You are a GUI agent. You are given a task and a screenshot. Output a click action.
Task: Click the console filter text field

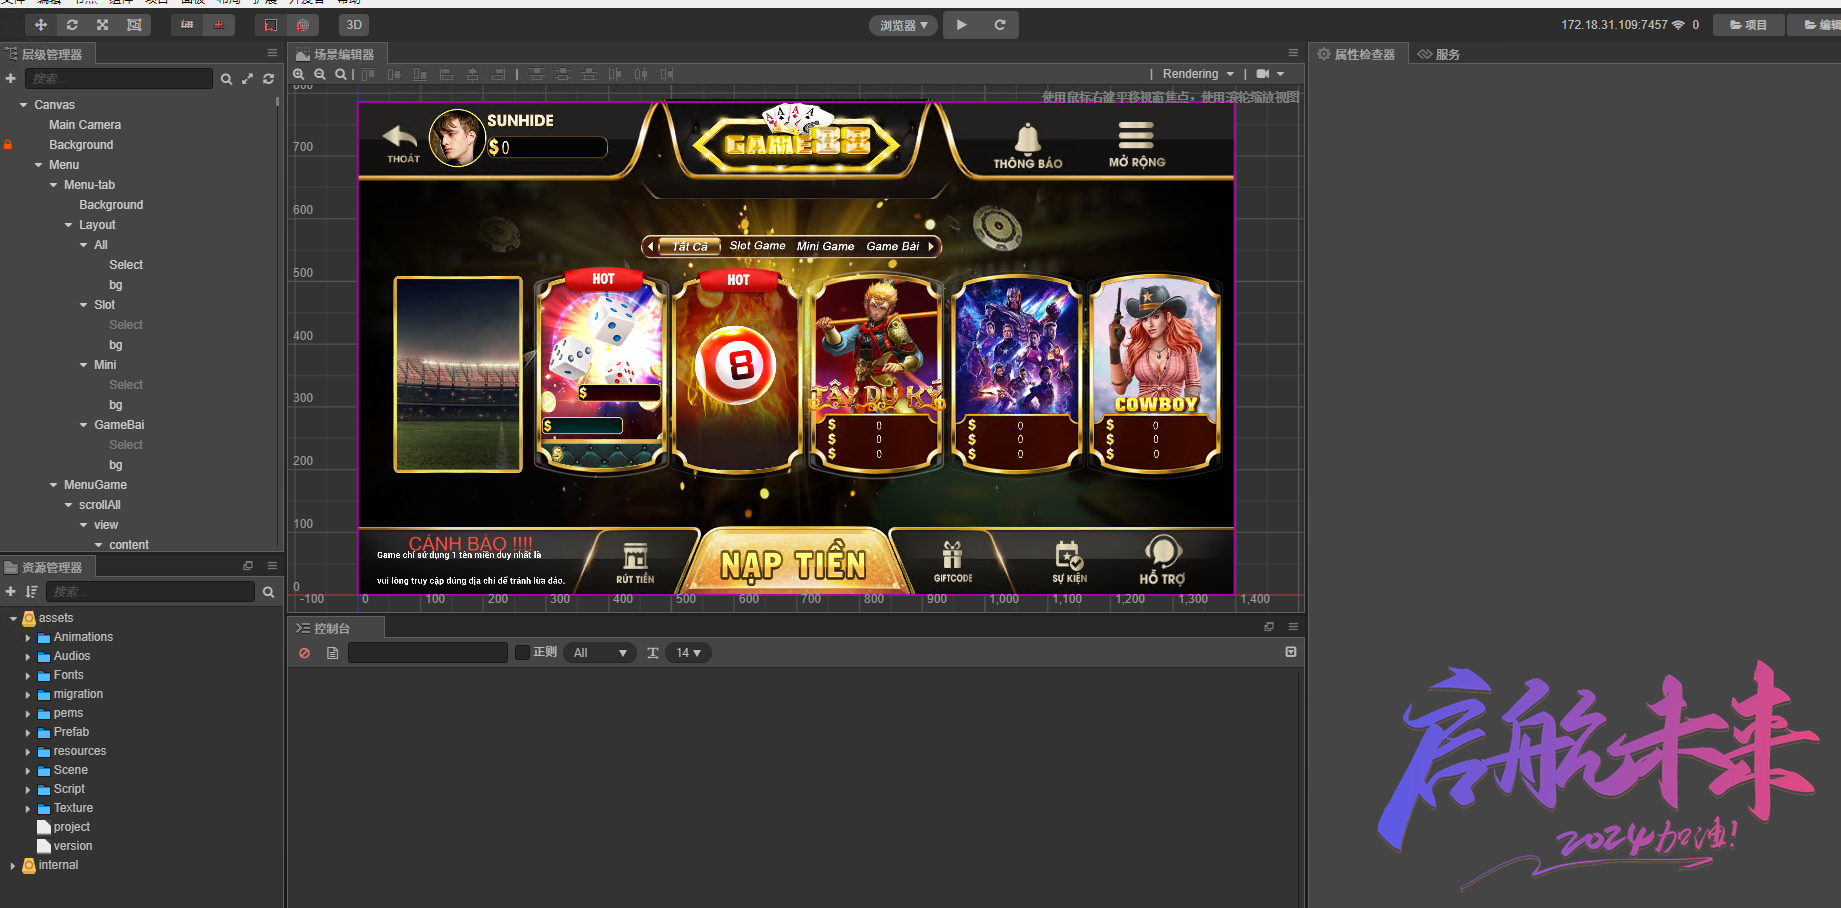(428, 653)
